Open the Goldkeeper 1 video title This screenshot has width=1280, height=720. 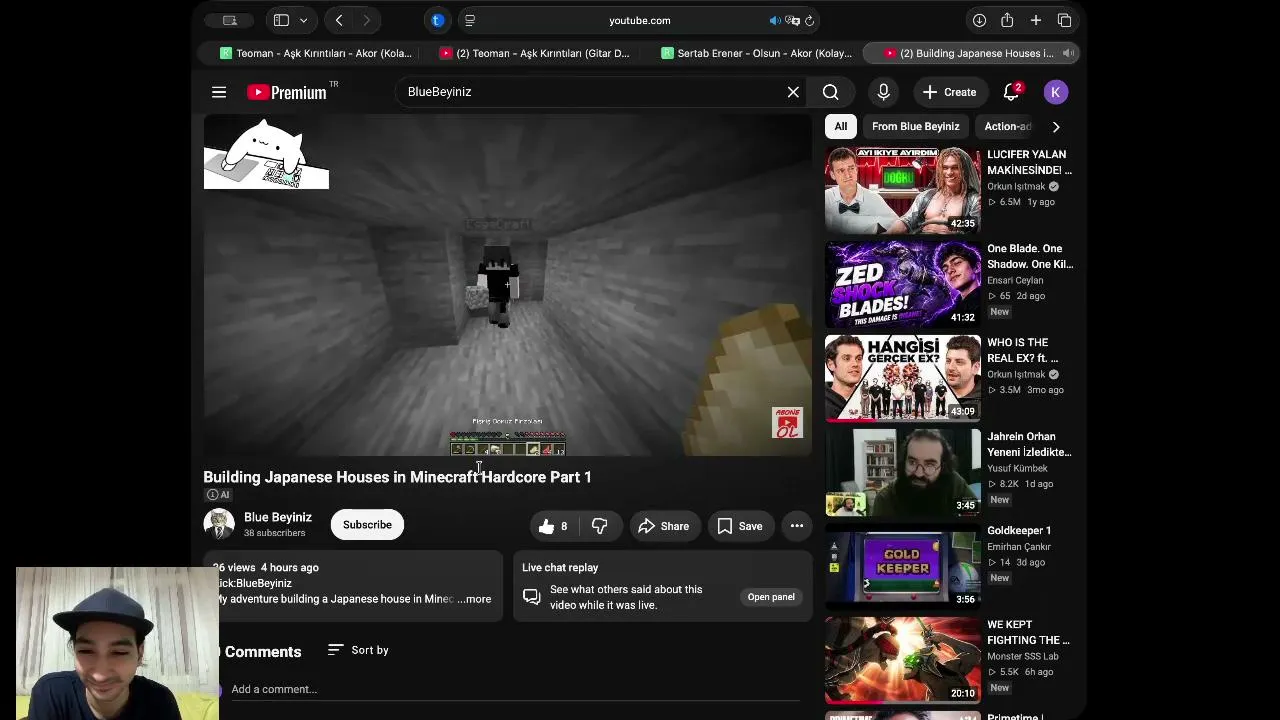(x=1019, y=530)
